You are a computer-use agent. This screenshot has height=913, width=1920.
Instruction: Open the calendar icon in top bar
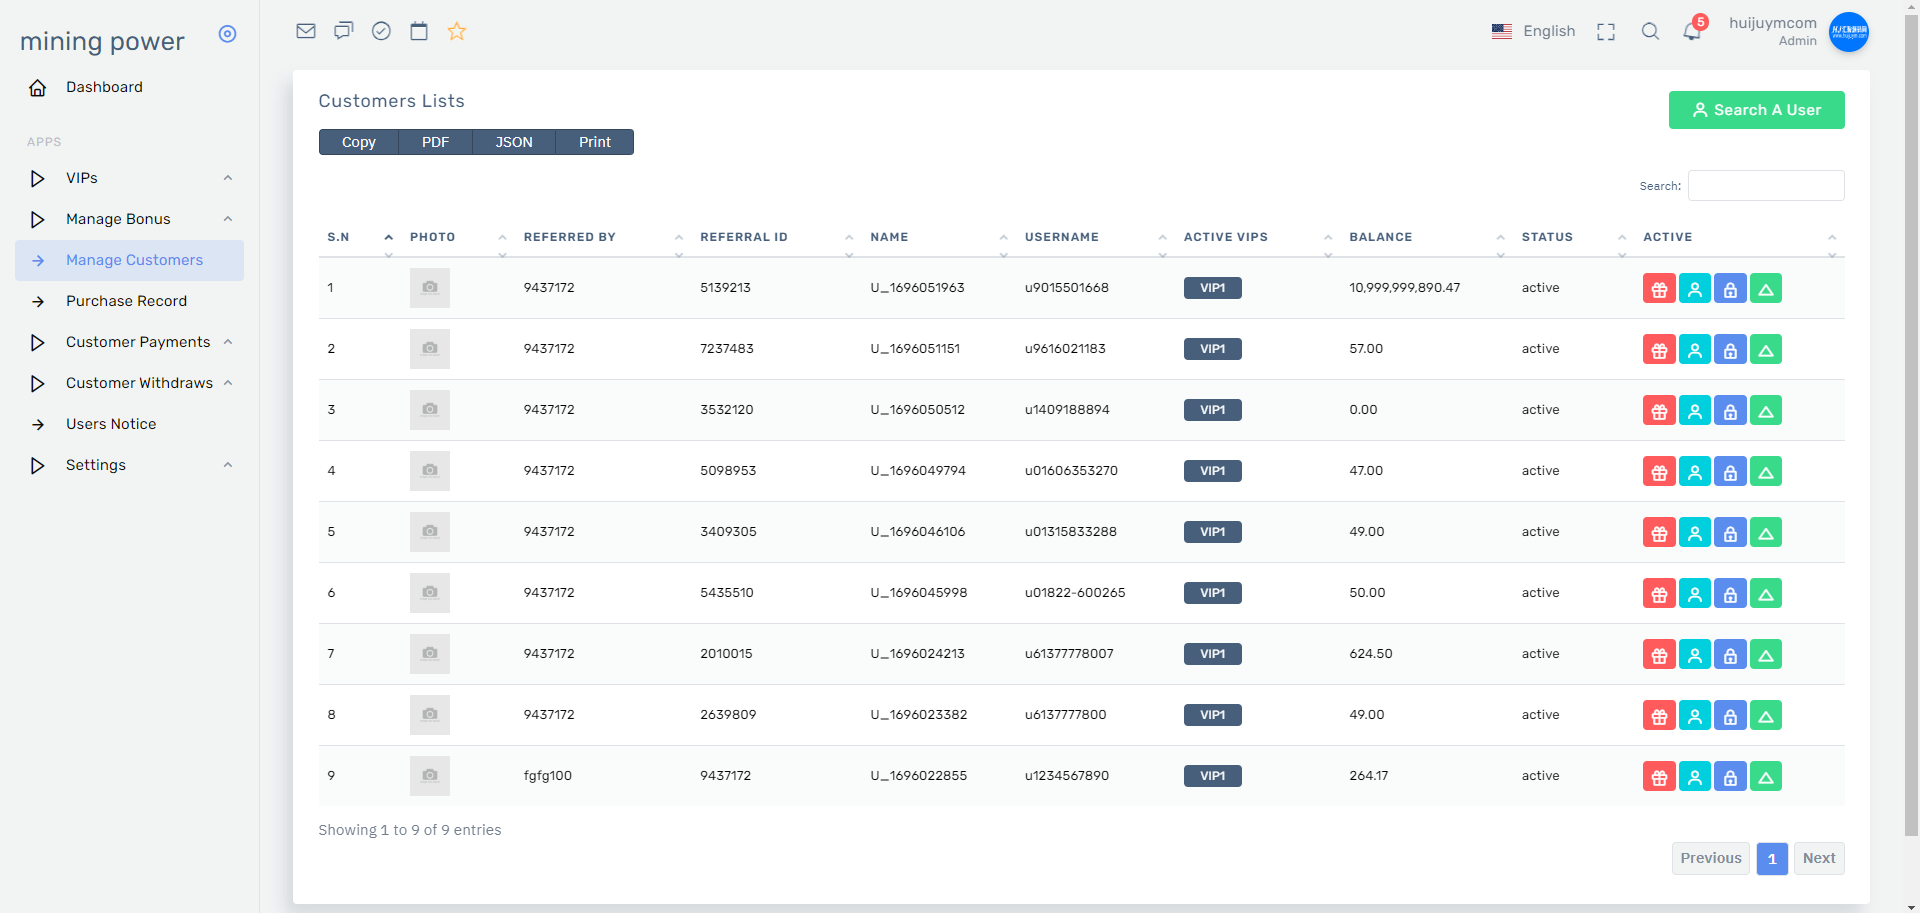(x=419, y=31)
